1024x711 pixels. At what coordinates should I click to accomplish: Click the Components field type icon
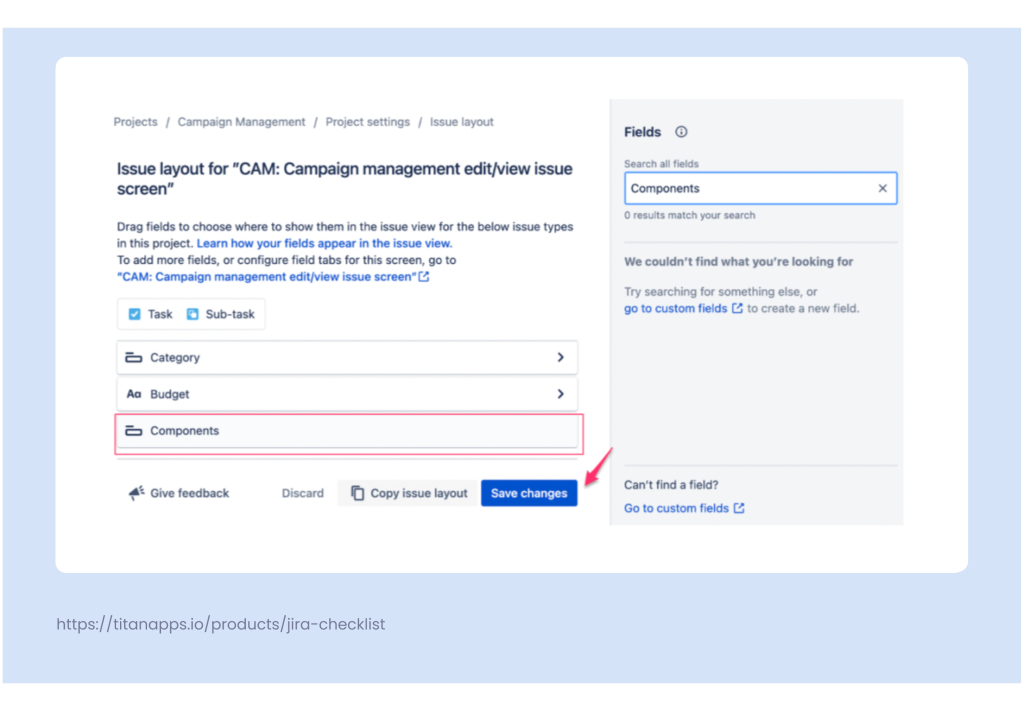(x=134, y=431)
